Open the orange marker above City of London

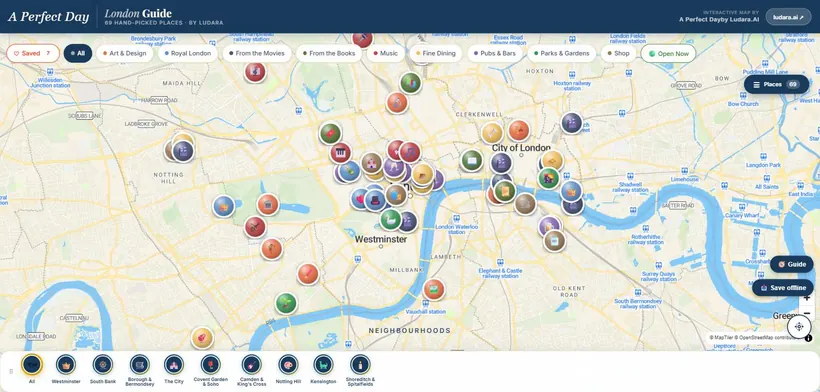coord(519,131)
